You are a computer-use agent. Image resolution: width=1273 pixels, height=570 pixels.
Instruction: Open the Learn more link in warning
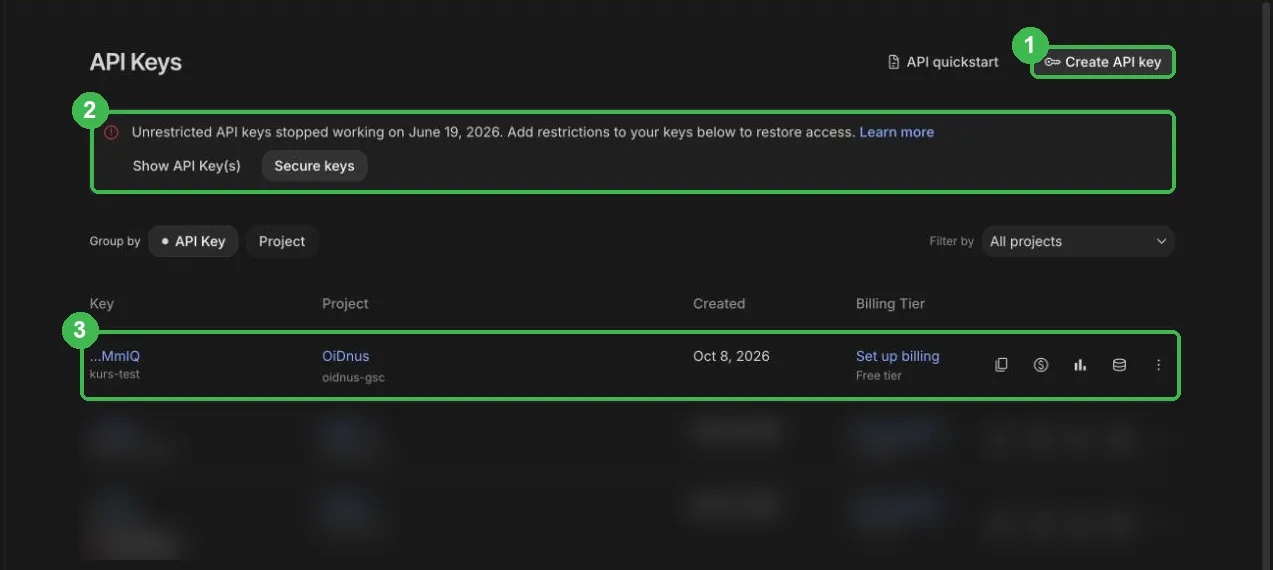pyautogui.click(x=896, y=132)
